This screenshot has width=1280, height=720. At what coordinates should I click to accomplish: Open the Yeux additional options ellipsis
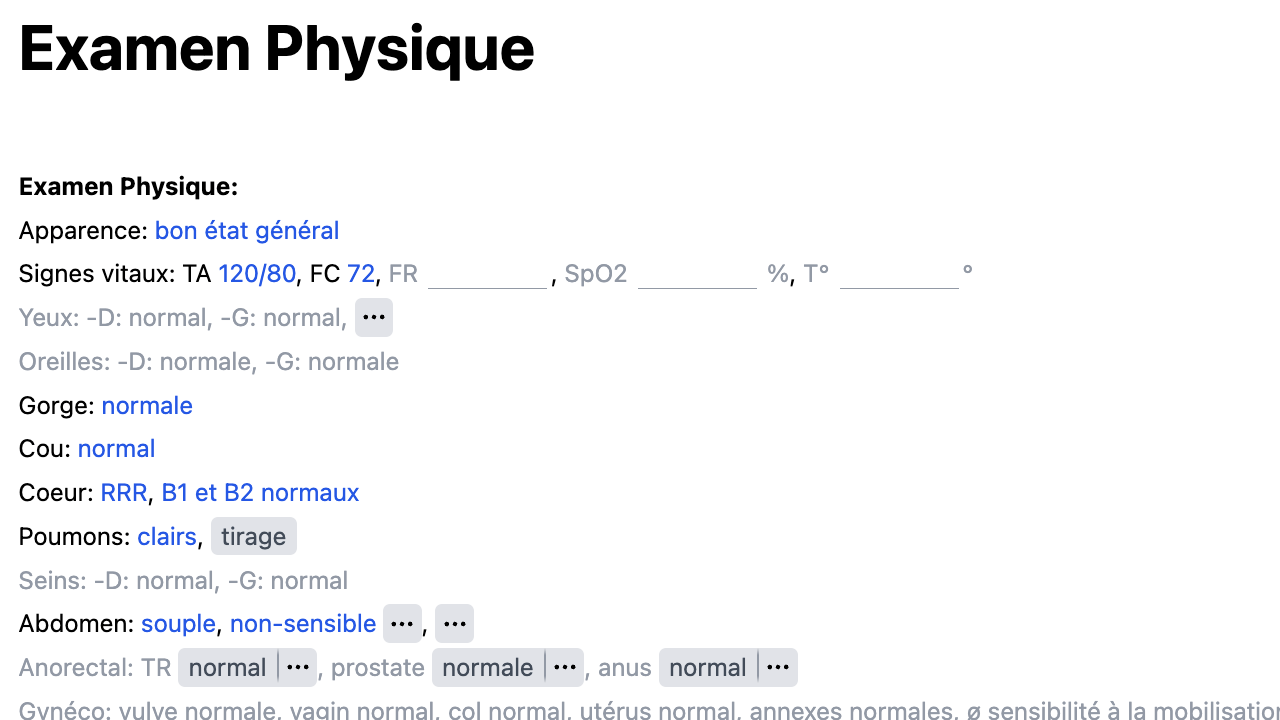coord(373,317)
